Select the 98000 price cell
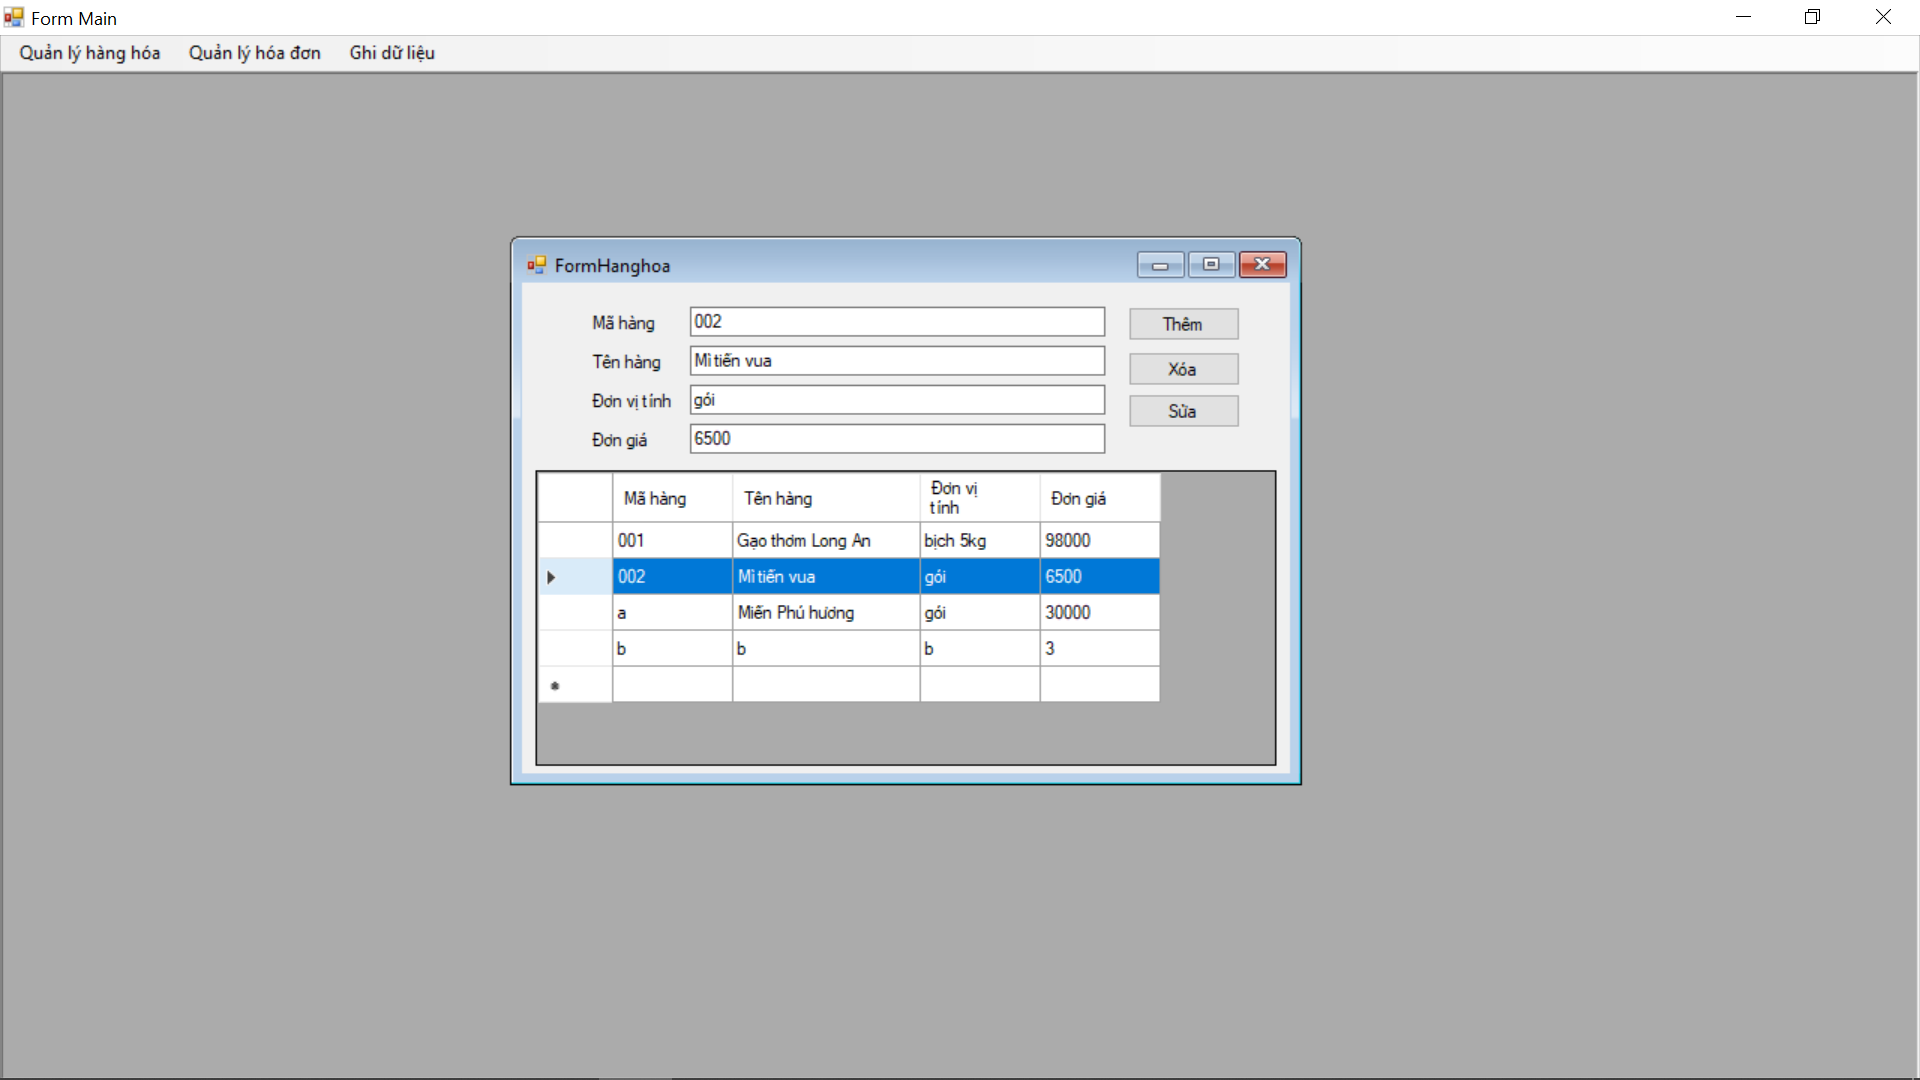Viewport: 1920px width, 1080px height. click(1100, 541)
